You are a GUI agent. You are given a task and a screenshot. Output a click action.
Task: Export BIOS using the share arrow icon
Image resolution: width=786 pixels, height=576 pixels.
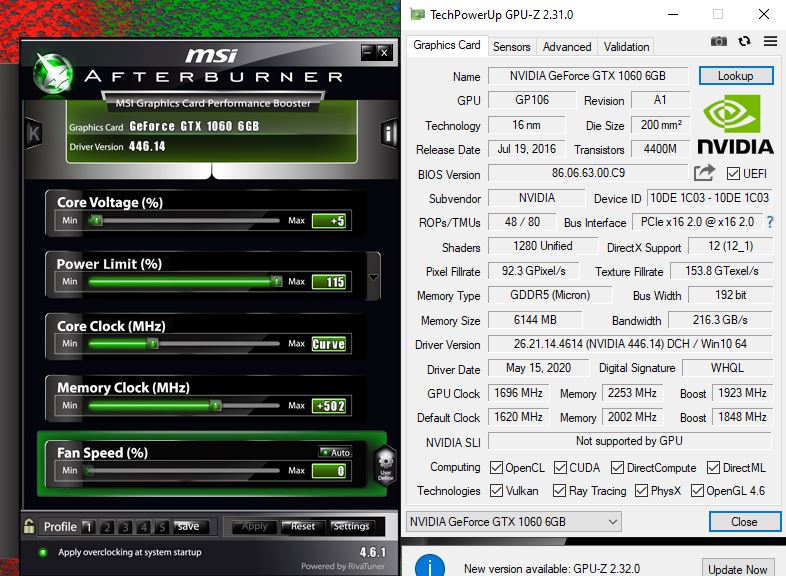(704, 173)
